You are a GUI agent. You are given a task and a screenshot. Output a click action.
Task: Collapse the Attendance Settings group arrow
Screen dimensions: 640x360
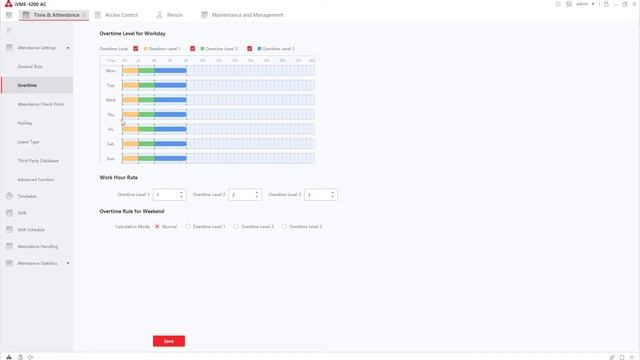(x=68, y=48)
